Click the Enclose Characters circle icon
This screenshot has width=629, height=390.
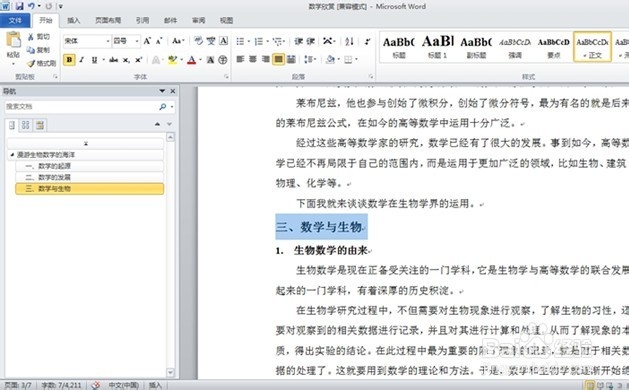pos(223,60)
